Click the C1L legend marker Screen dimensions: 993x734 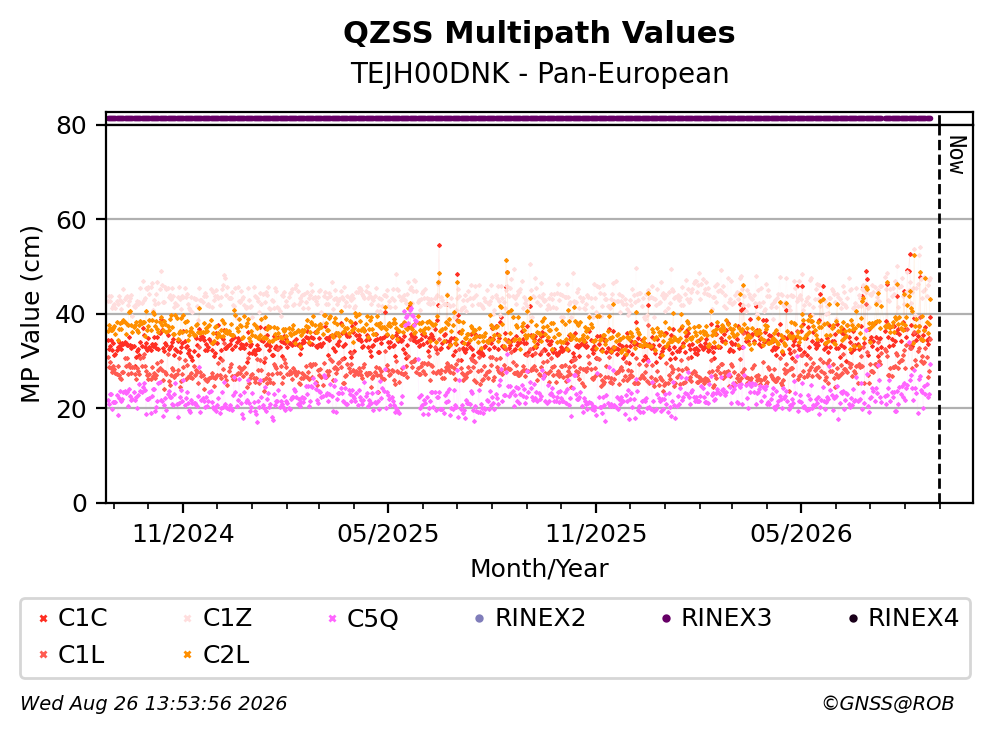click(43, 655)
